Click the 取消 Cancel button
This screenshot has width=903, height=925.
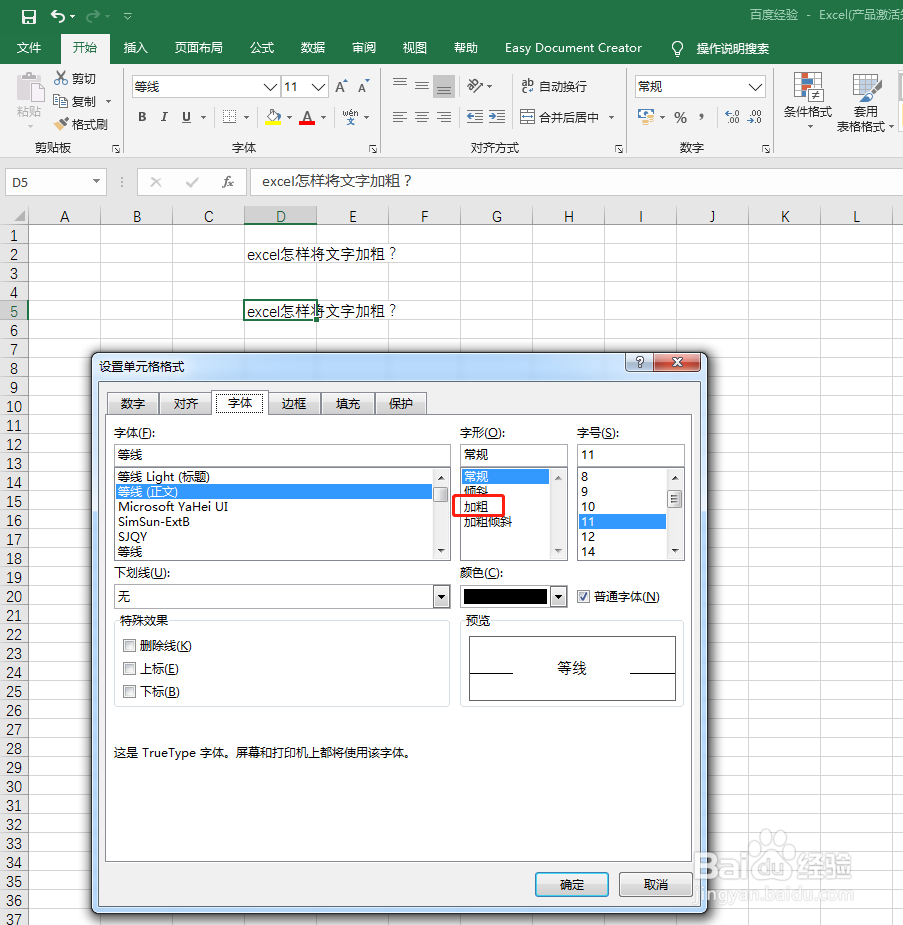pos(655,884)
